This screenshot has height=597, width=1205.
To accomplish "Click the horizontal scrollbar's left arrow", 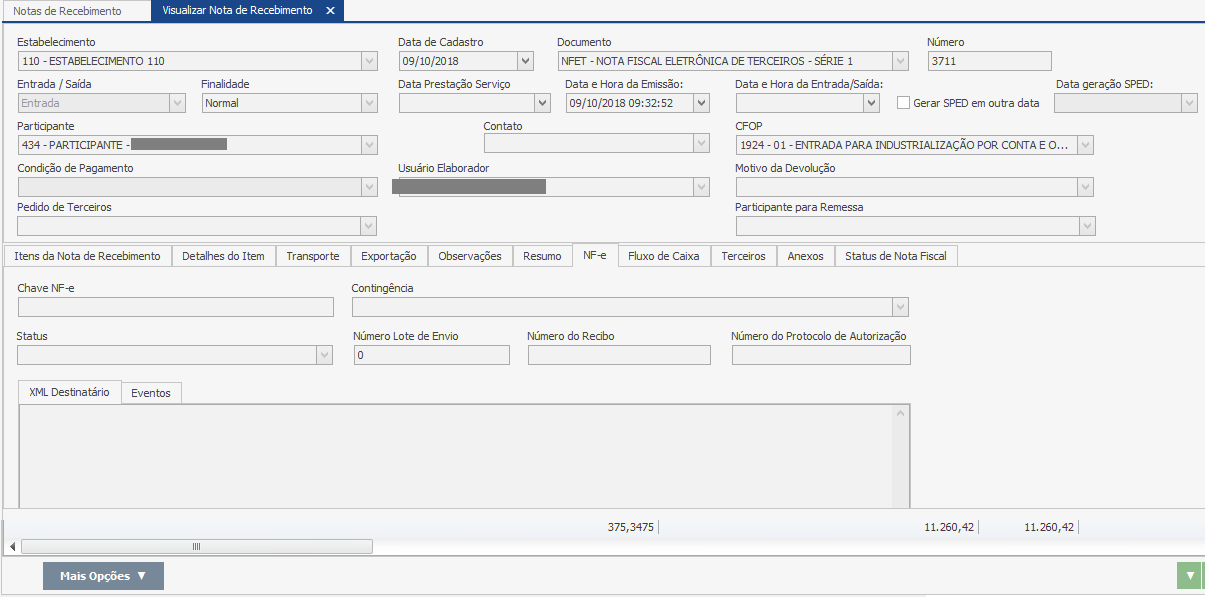I will coord(12,547).
